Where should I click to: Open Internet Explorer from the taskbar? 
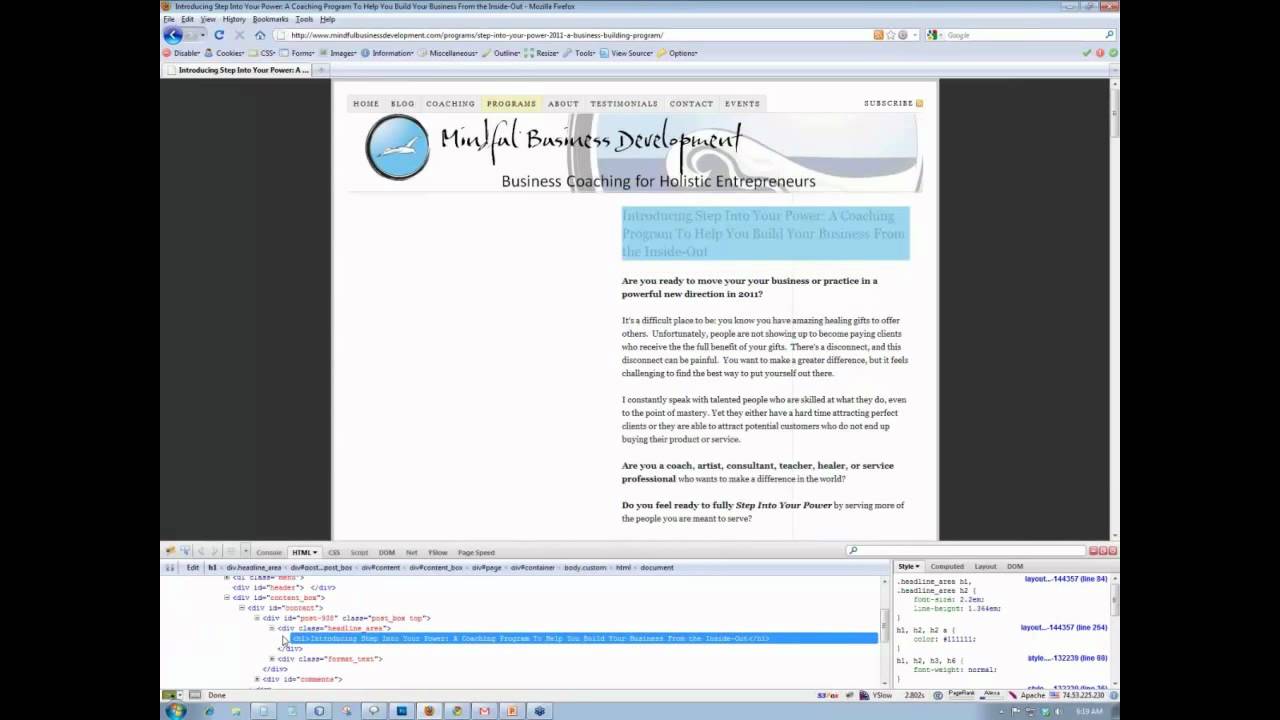208,711
